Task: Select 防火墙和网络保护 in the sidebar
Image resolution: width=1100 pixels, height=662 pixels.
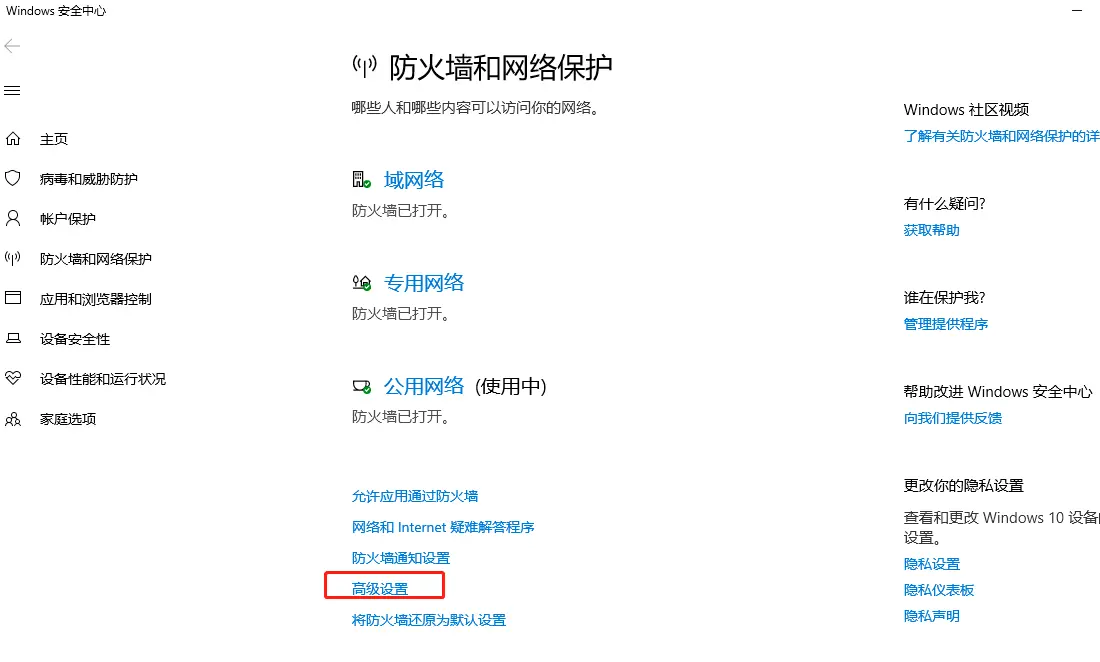Action: click(95, 259)
